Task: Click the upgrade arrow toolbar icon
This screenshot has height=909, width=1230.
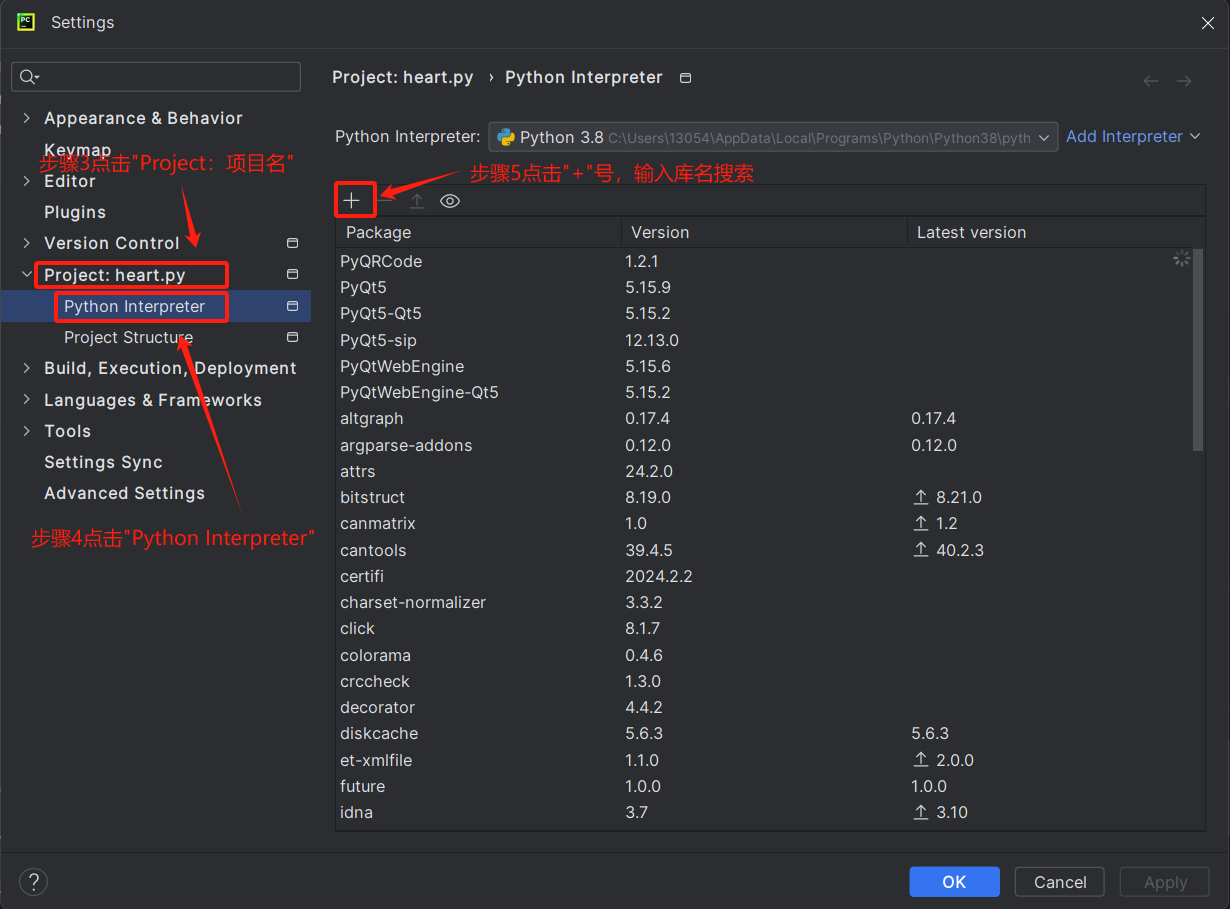Action: click(x=417, y=201)
